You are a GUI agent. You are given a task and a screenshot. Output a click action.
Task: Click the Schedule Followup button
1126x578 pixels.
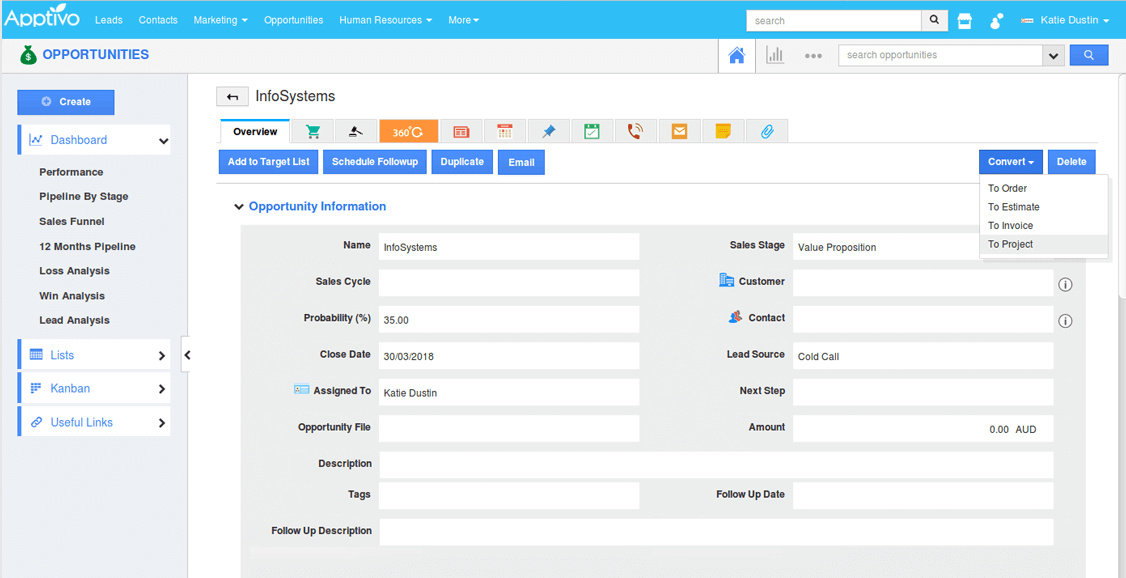pyautogui.click(x=374, y=161)
